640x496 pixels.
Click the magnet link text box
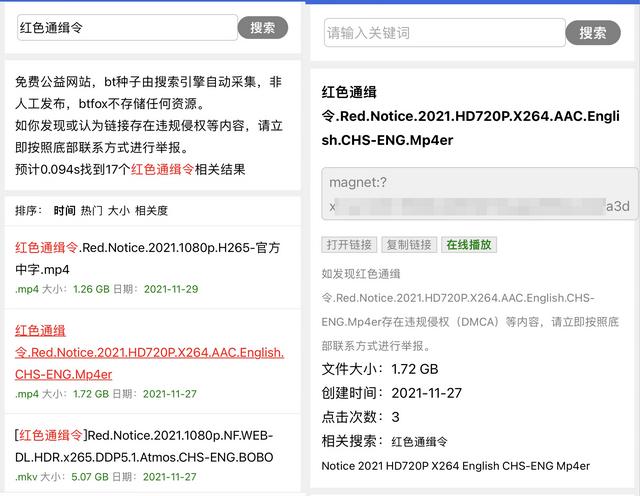pos(479,194)
